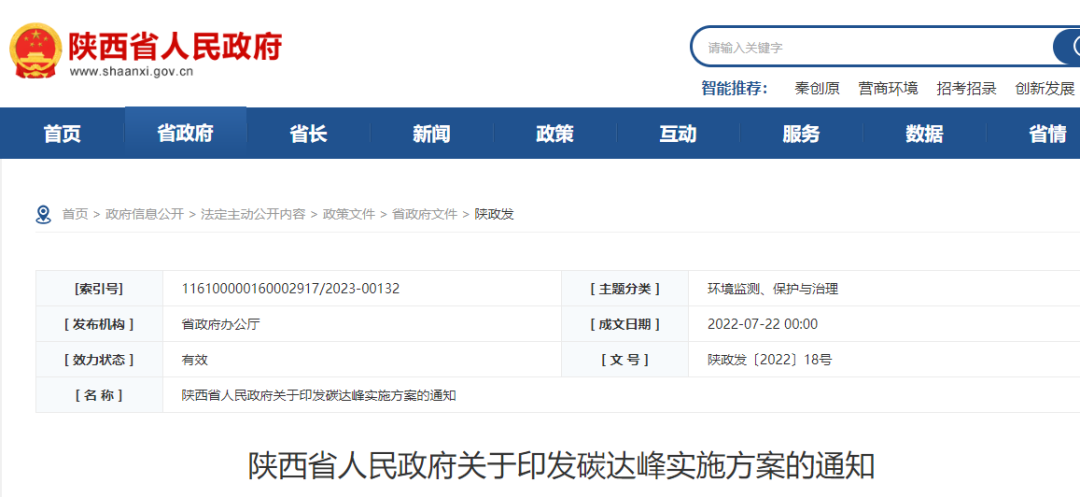
Task: Click the 文号 label cell
Action: pyautogui.click(x=625, y=360)
